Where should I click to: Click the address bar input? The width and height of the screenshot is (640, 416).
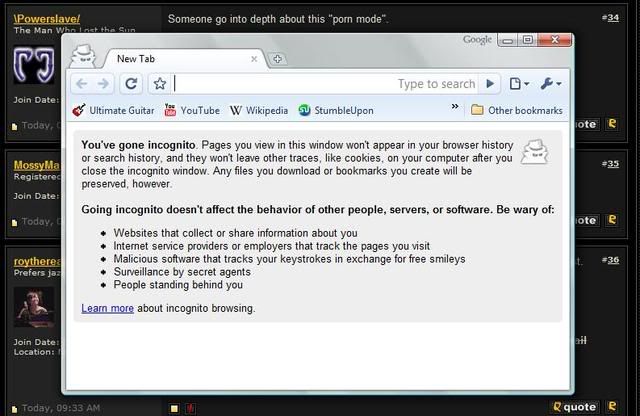pyautogui.click(x=326, y=84)
